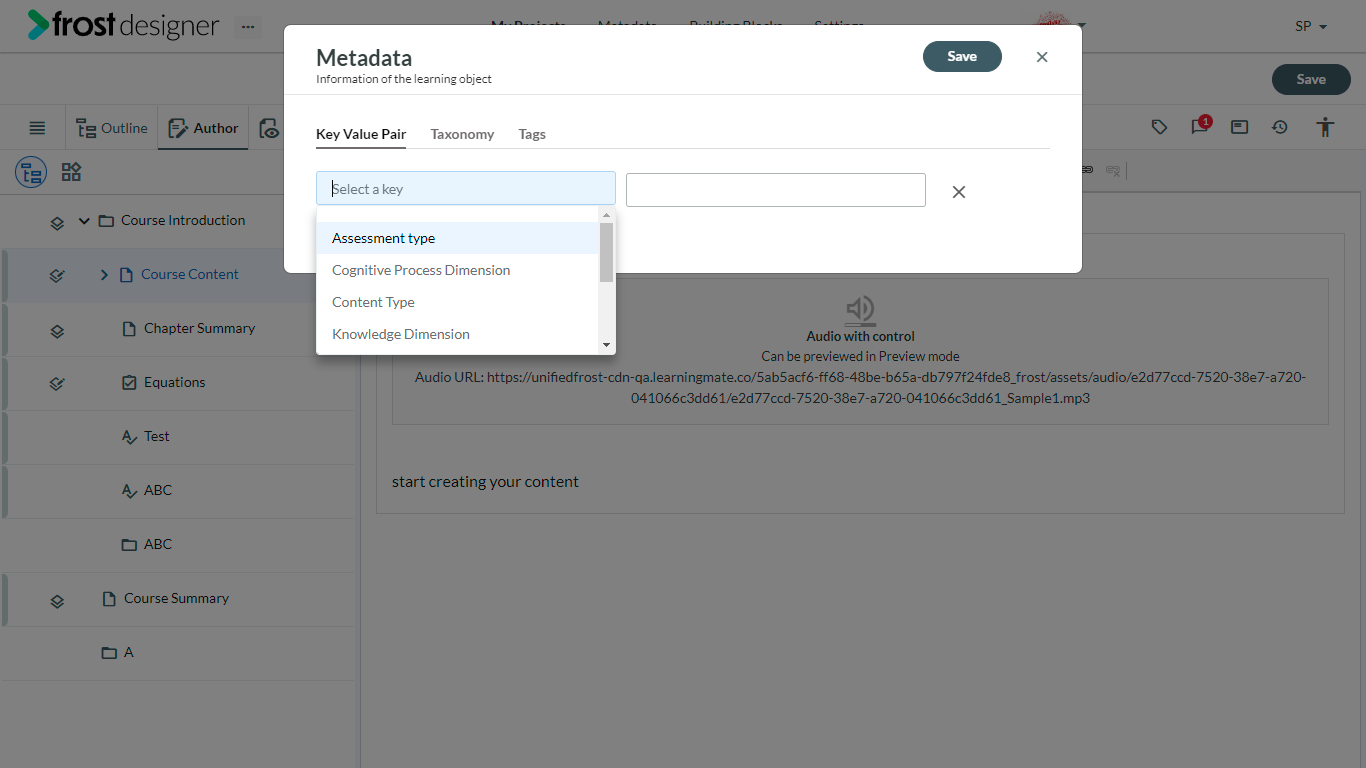
Task: Click layers icon beside Chapter Summary
Action: click(57, 329)
